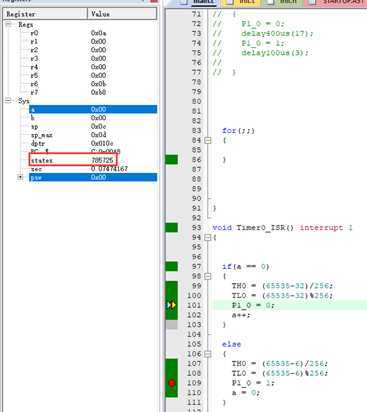367x412 pixels.
Task: Click the green margin block at line 86
Action: pos(172,160)
